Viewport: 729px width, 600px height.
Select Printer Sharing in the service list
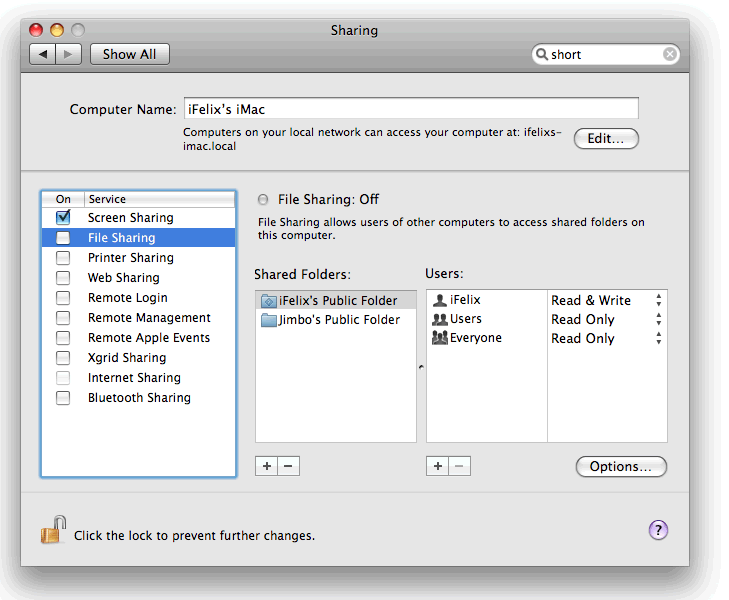point(130,258)
